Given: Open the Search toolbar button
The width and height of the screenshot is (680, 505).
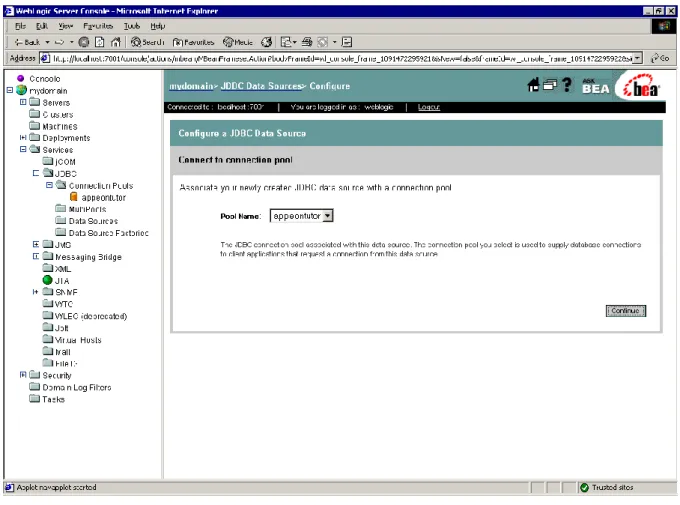Looking at the screenshot, I should click(x=148, y=42).
